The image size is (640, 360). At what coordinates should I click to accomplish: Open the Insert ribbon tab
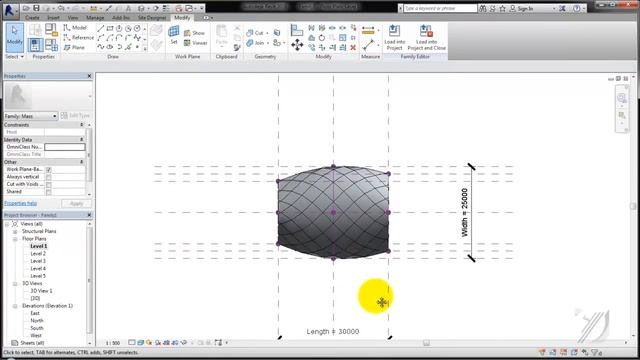(x=53, y=18)
